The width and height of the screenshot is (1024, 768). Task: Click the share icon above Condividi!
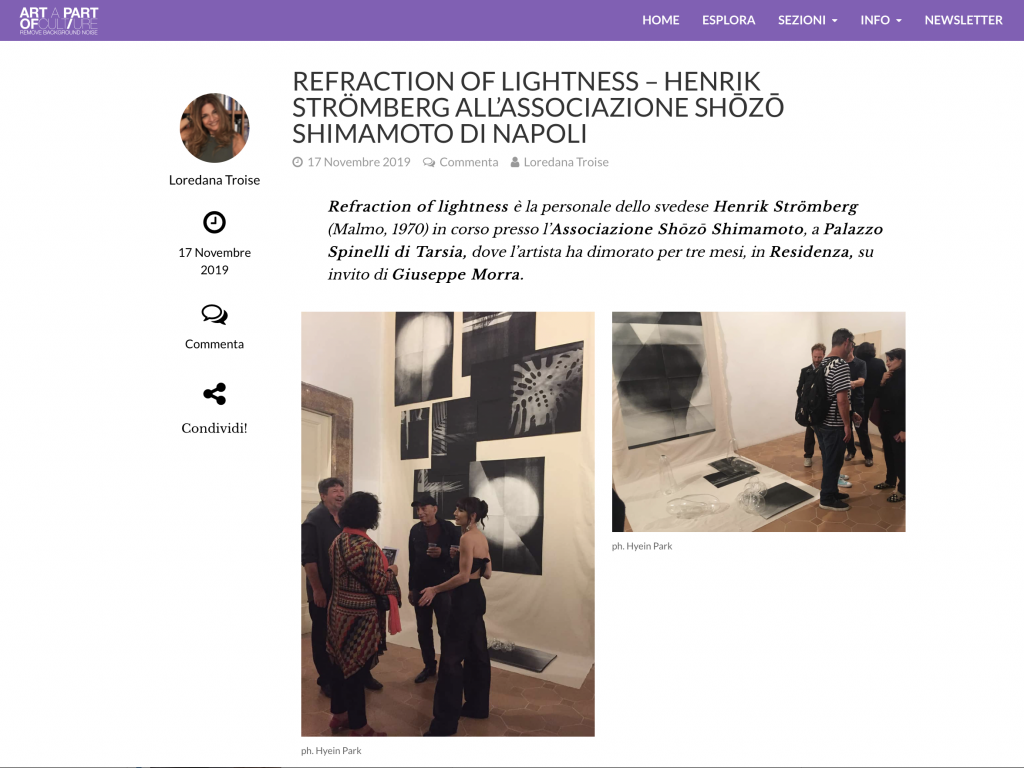(x=214, y=394)
